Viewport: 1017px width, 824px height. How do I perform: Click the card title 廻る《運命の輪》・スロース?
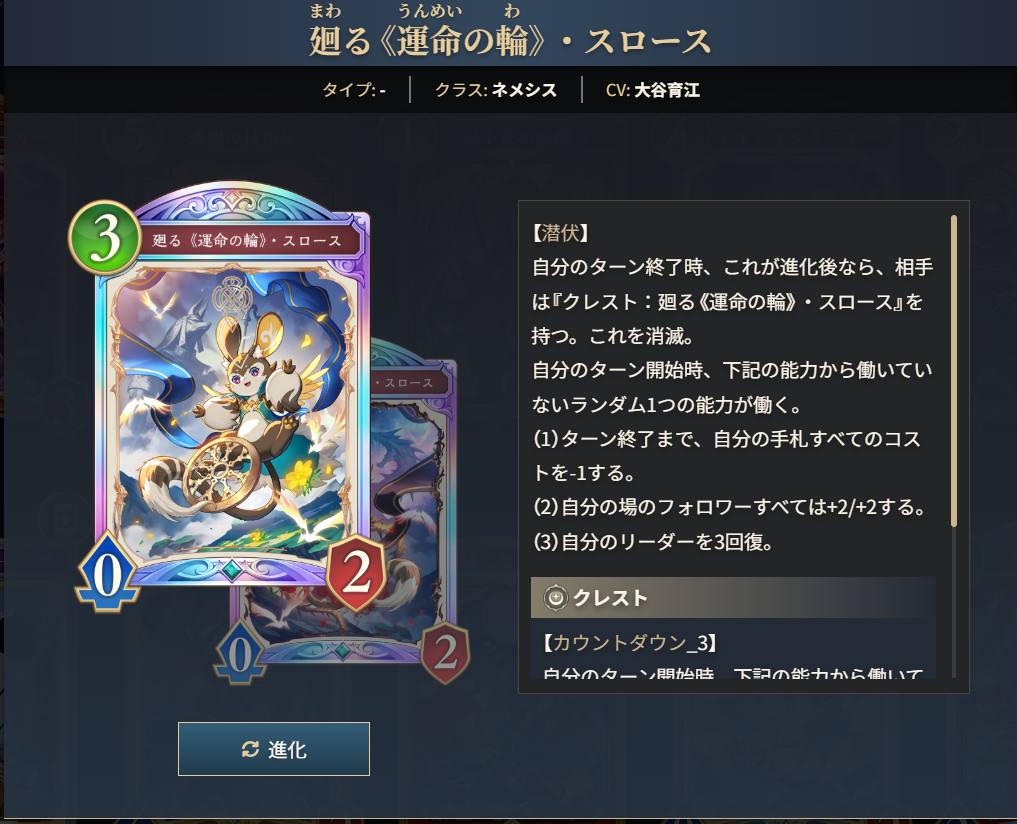click(510, 40)
